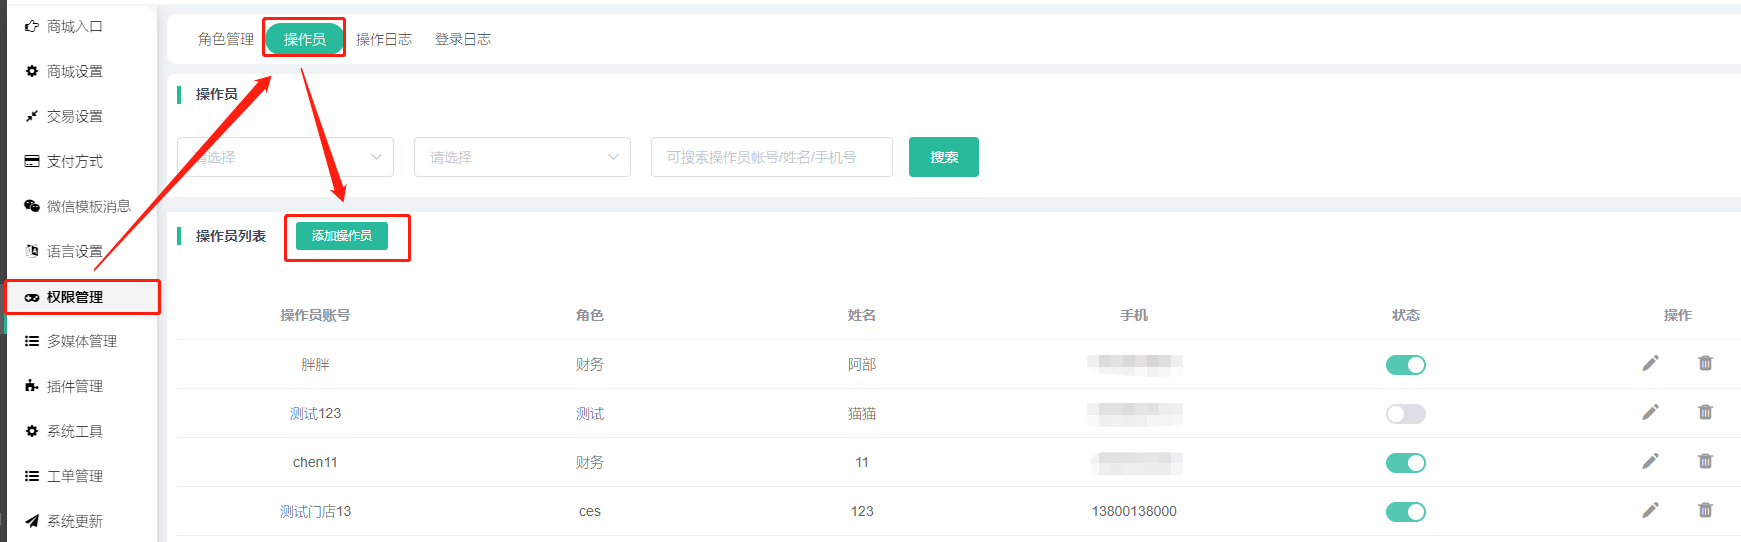Click the 商城入口 sidebar icon

[32, 26]
